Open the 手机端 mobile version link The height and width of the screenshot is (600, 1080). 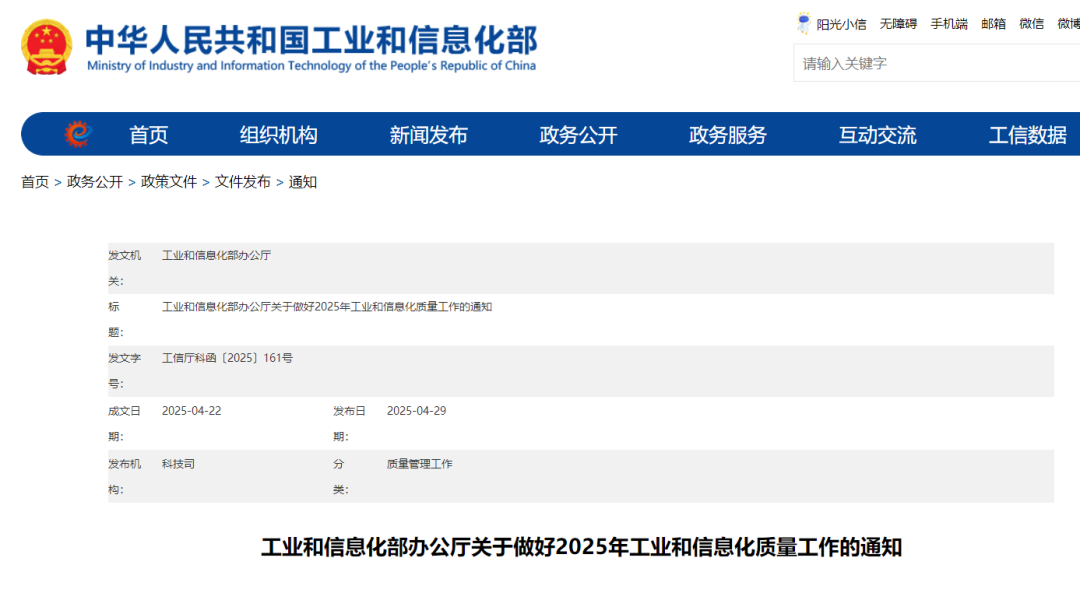coord(949,24)
